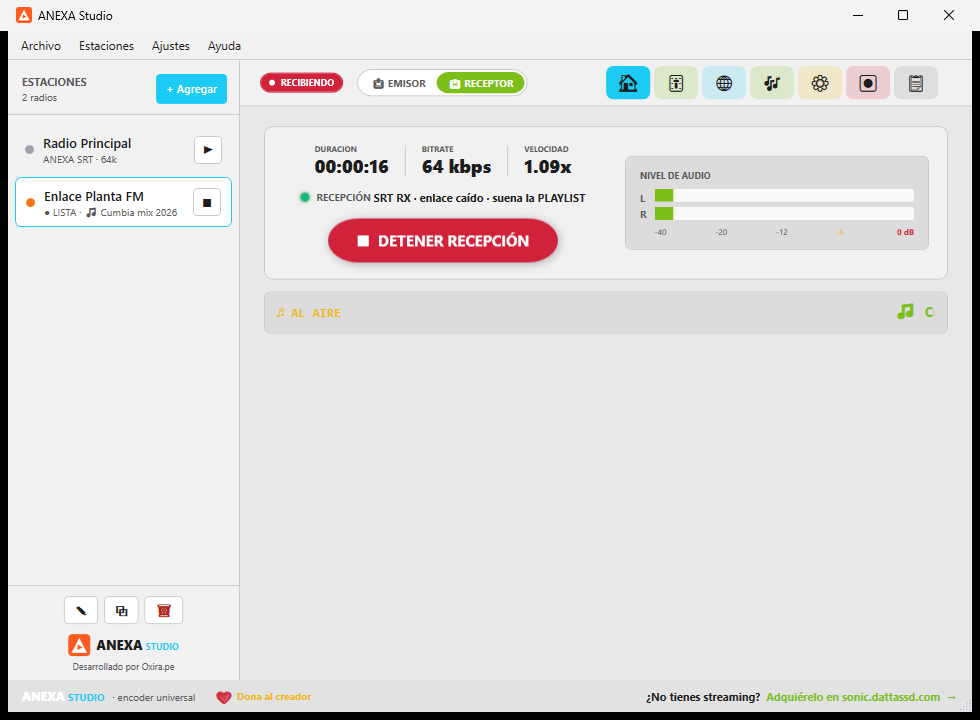Click the RECIBIENDO status badge
This screenshot has height=720, width=980.
(301, 82)
